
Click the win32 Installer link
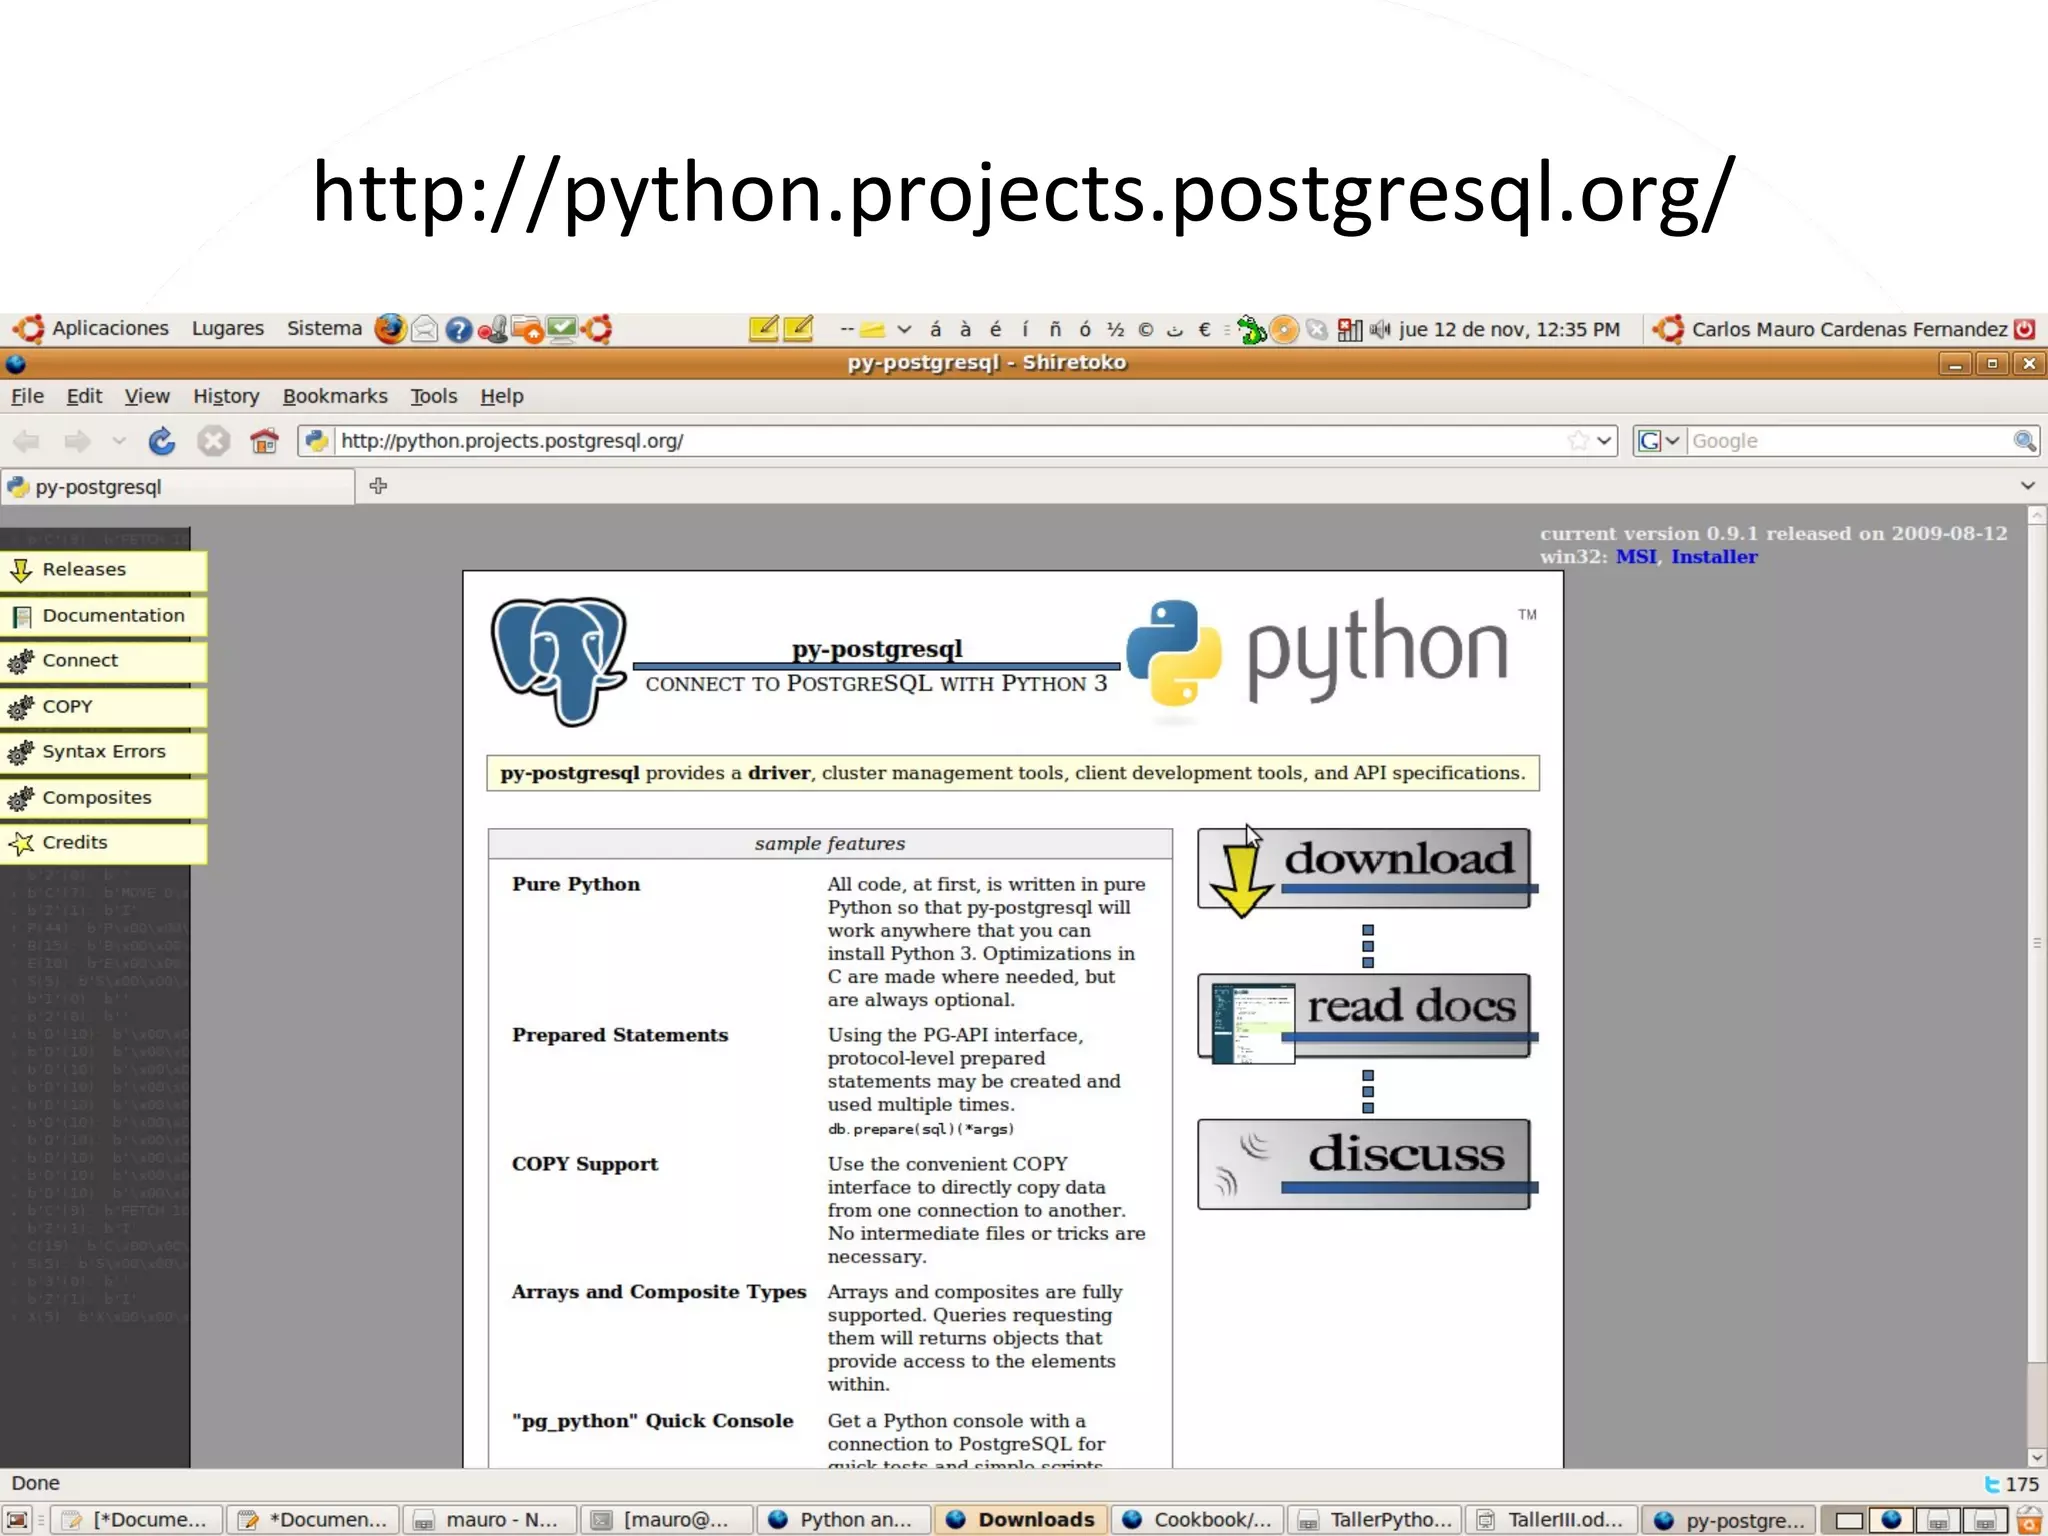pyautogui.click(x=1714, y=557)
